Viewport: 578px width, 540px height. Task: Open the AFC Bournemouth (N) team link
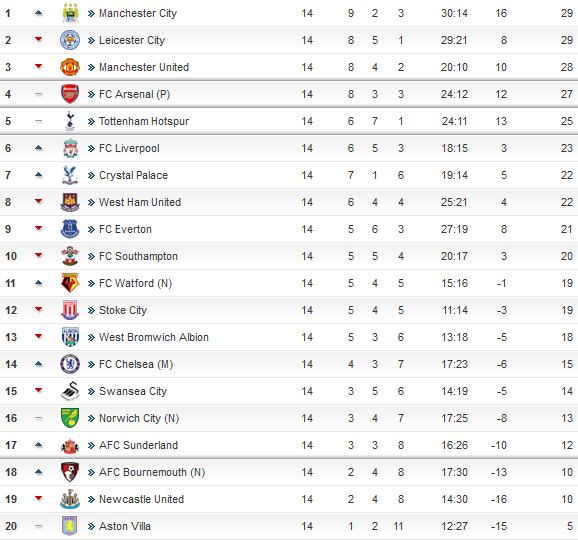152,472
